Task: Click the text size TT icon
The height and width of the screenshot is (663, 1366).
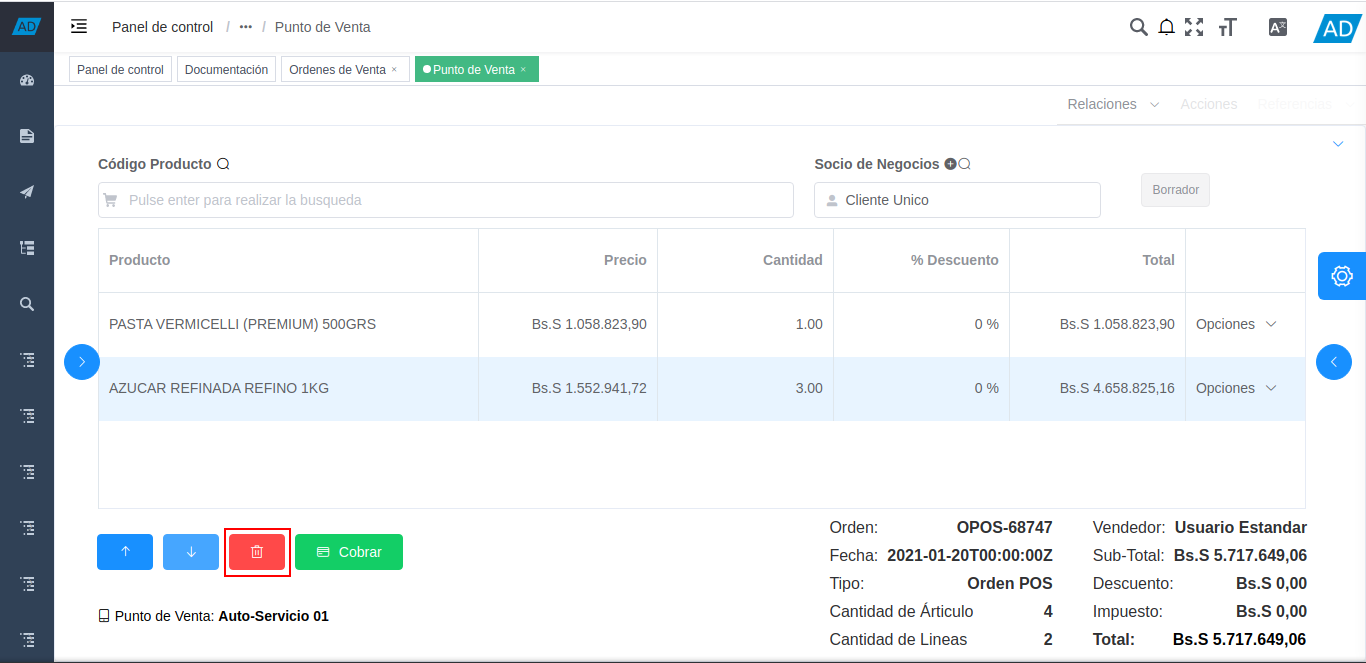Action: pyautogui.click(x=1227, y=27)
